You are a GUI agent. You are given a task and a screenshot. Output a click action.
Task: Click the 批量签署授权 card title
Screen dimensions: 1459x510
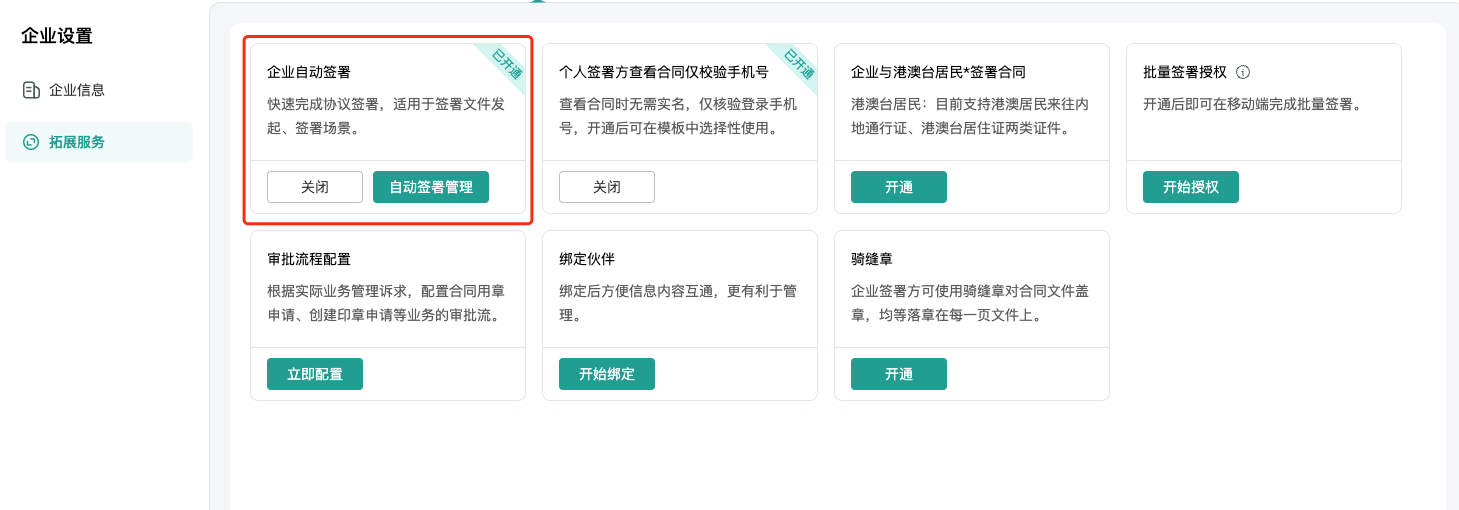click(x=1185, y=72)
